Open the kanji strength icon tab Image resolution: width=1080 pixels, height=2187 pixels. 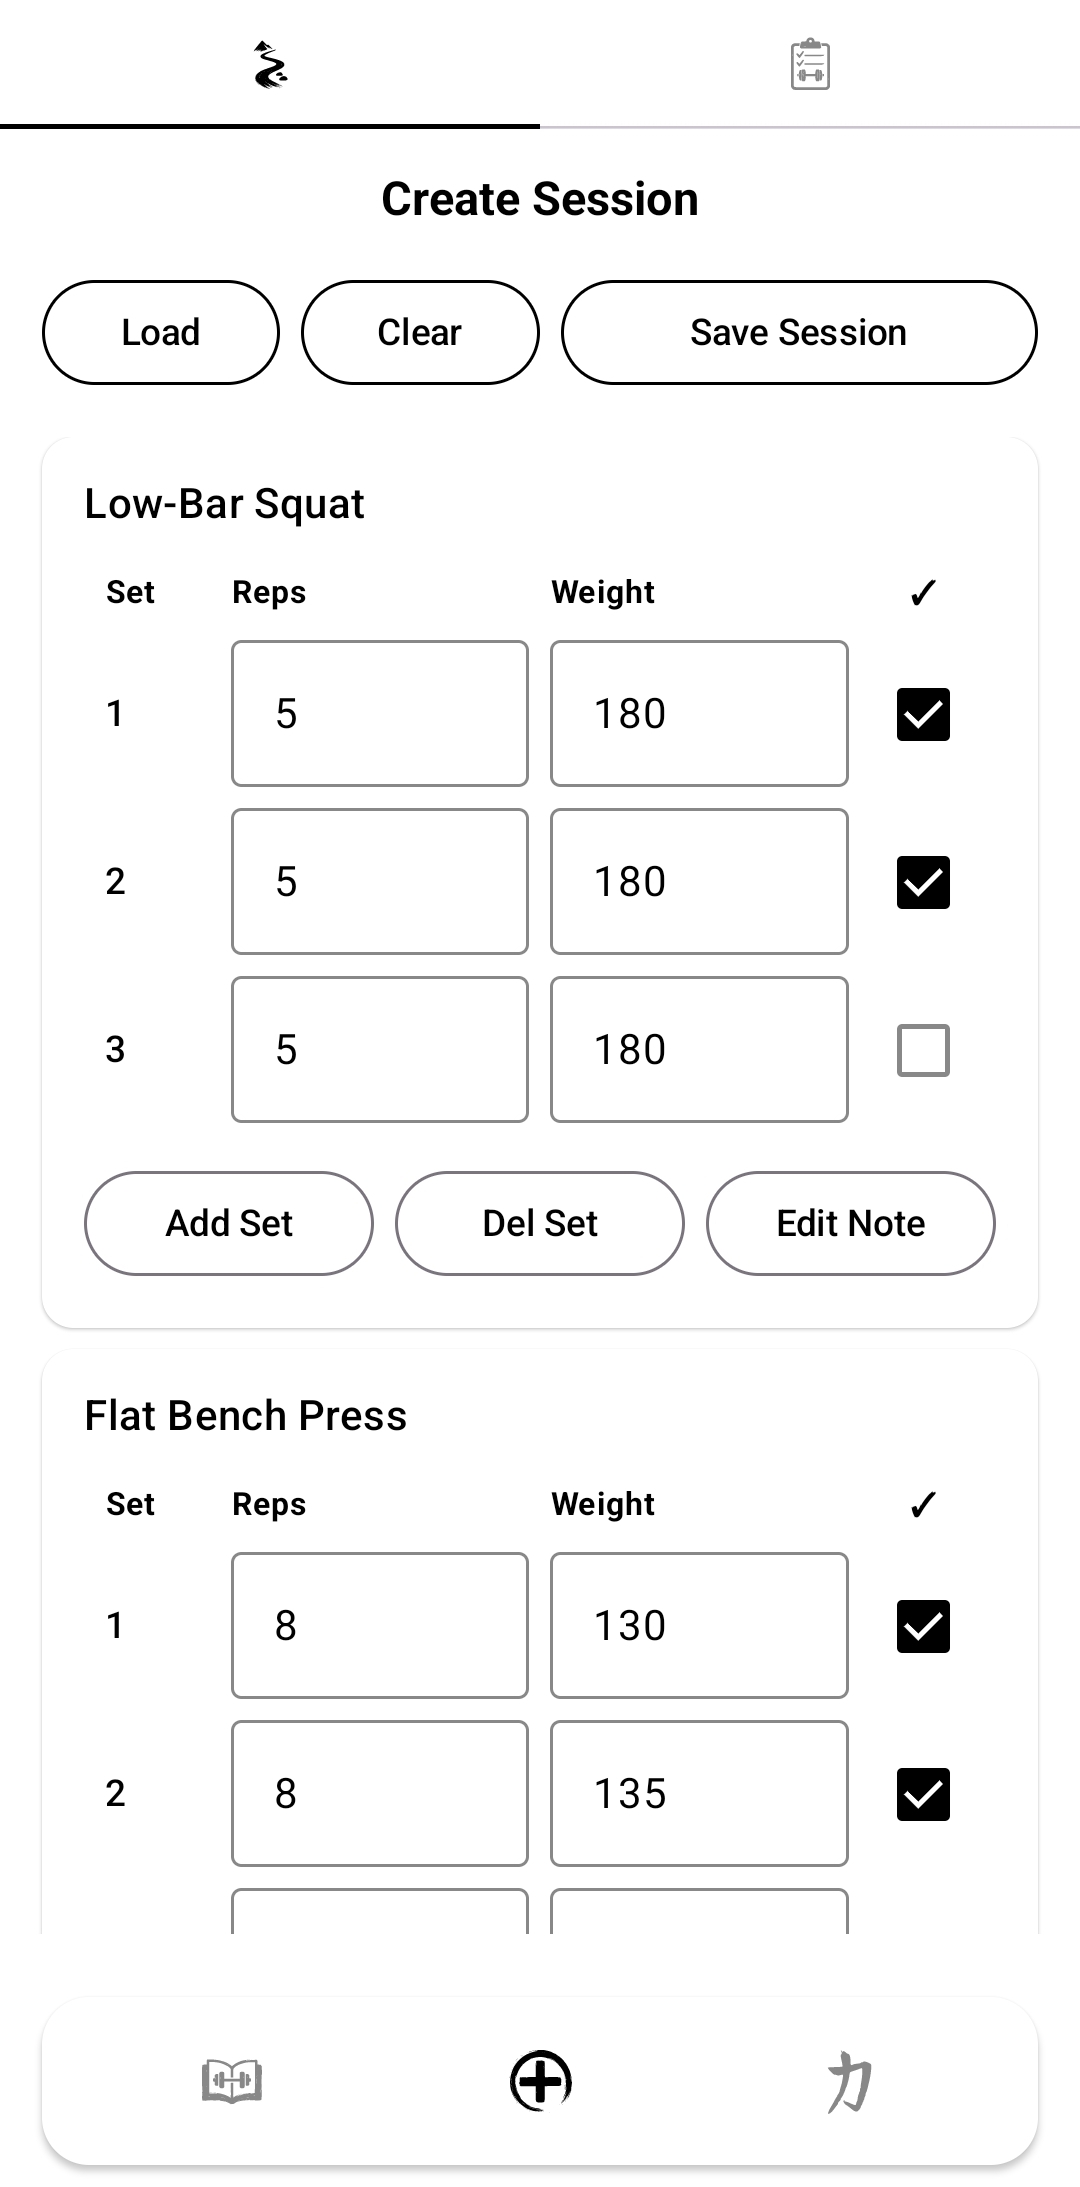tap(849, 2081)
